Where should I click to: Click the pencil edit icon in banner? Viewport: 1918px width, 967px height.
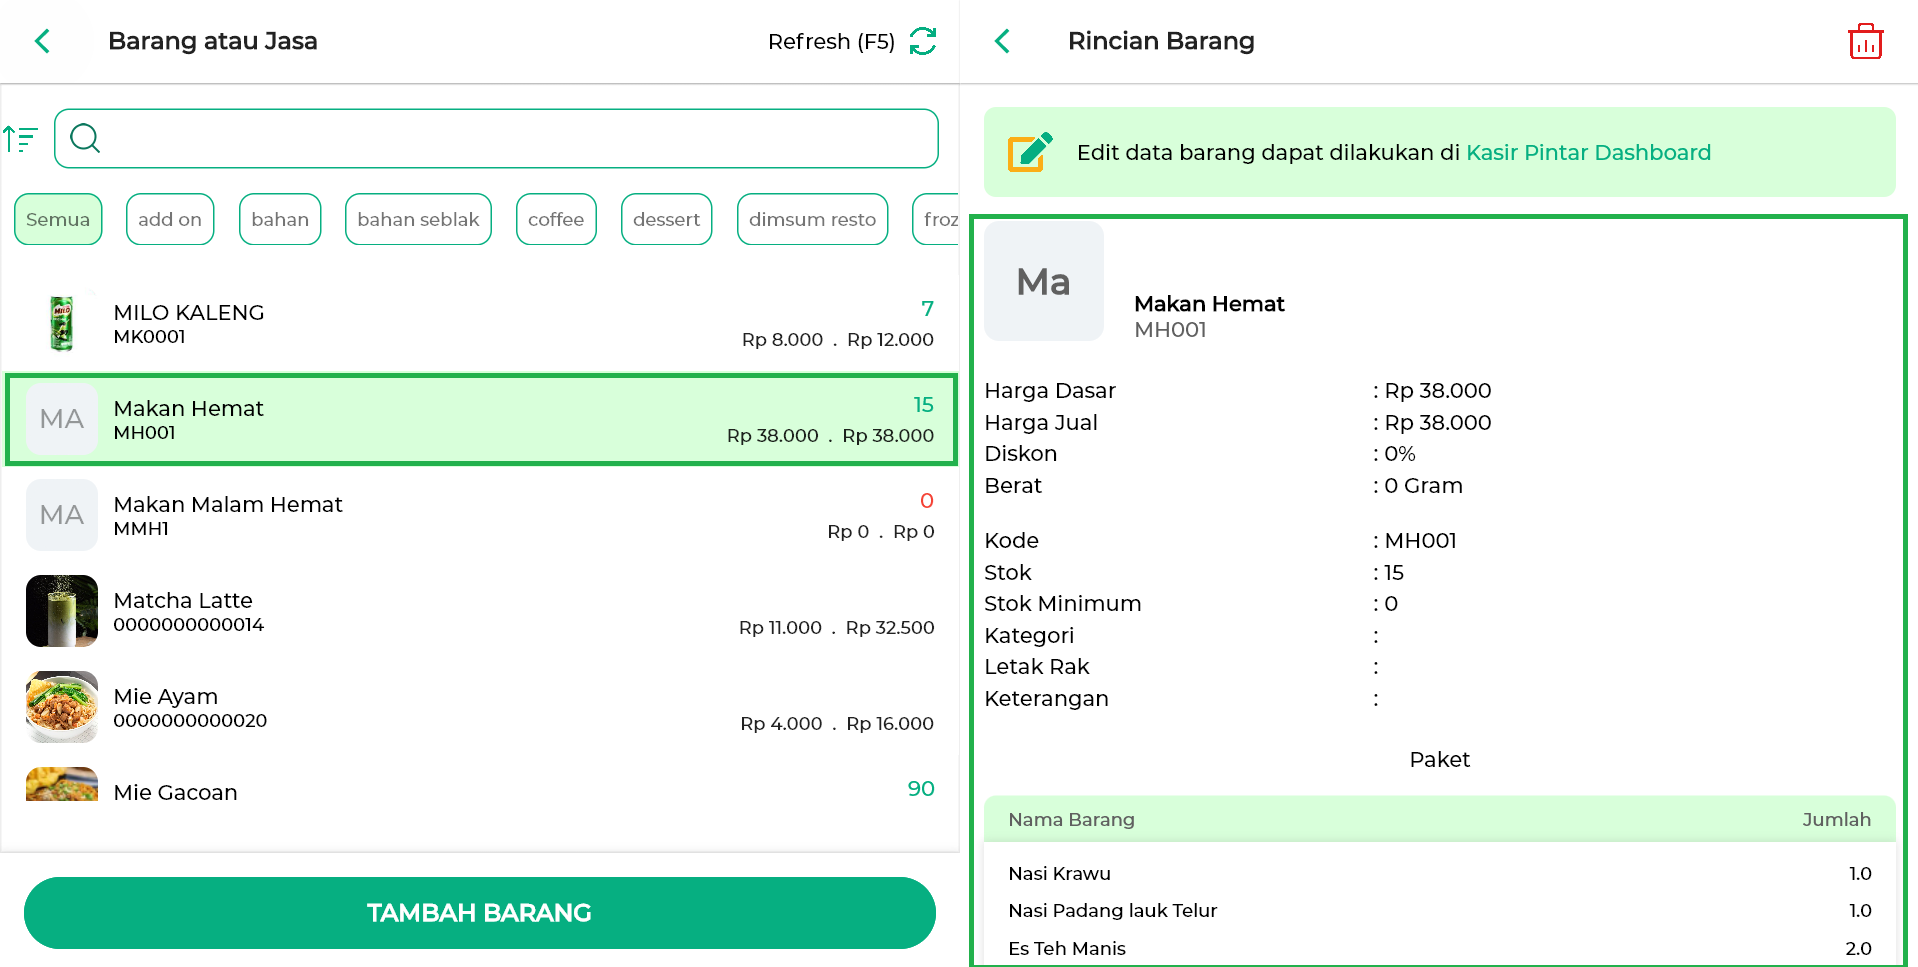click(1030, 152)
